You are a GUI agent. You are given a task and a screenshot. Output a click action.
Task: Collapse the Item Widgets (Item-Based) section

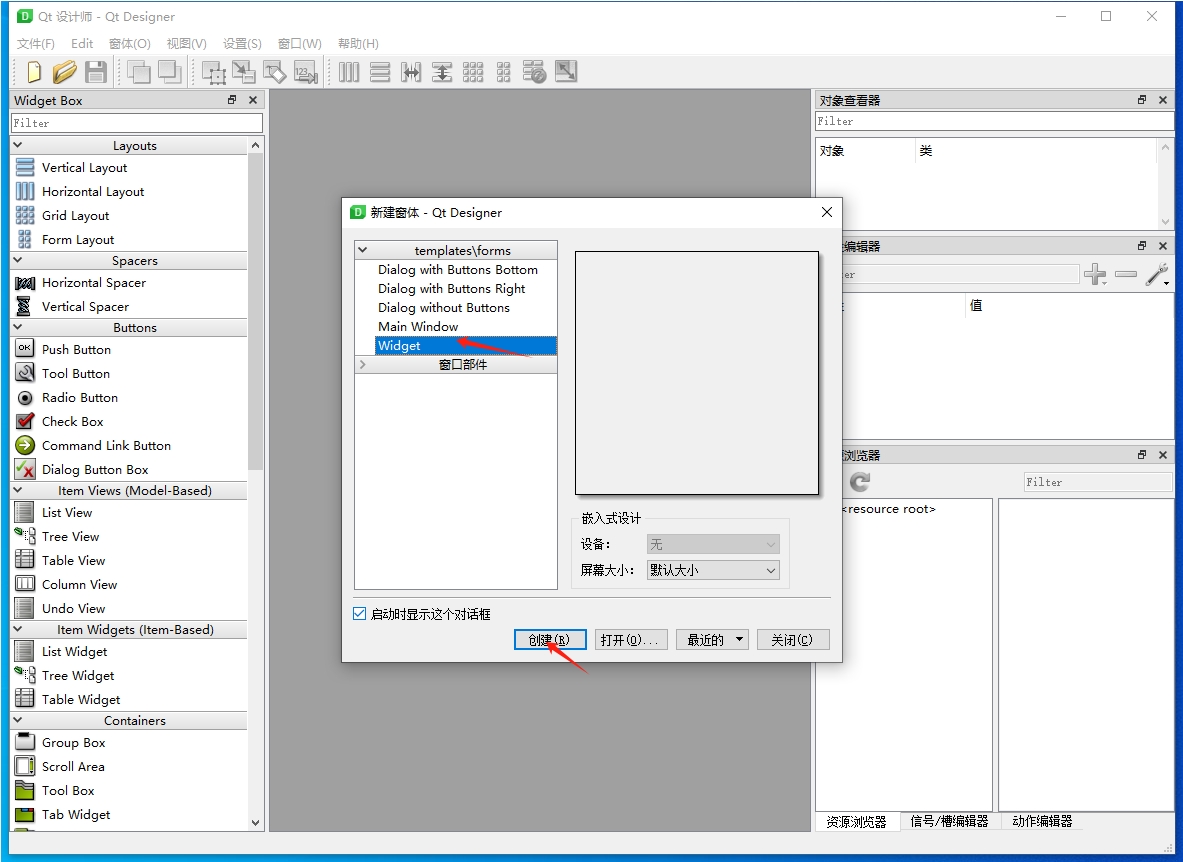click(x=18, y=629)
